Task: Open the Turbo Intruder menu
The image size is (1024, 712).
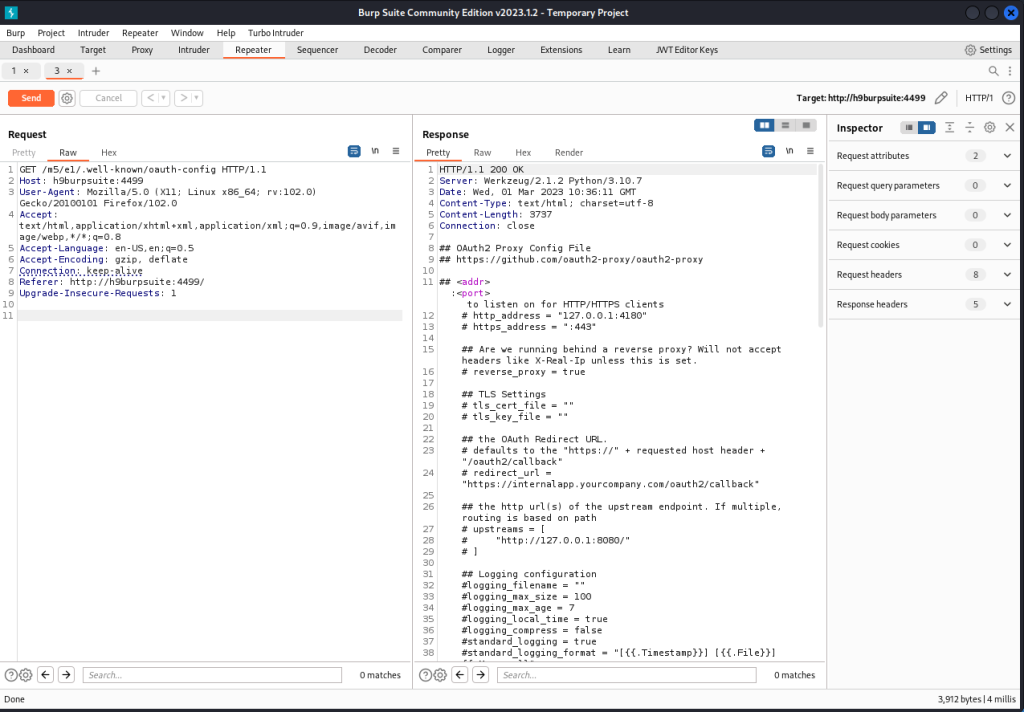Action: tap(276, 33)
